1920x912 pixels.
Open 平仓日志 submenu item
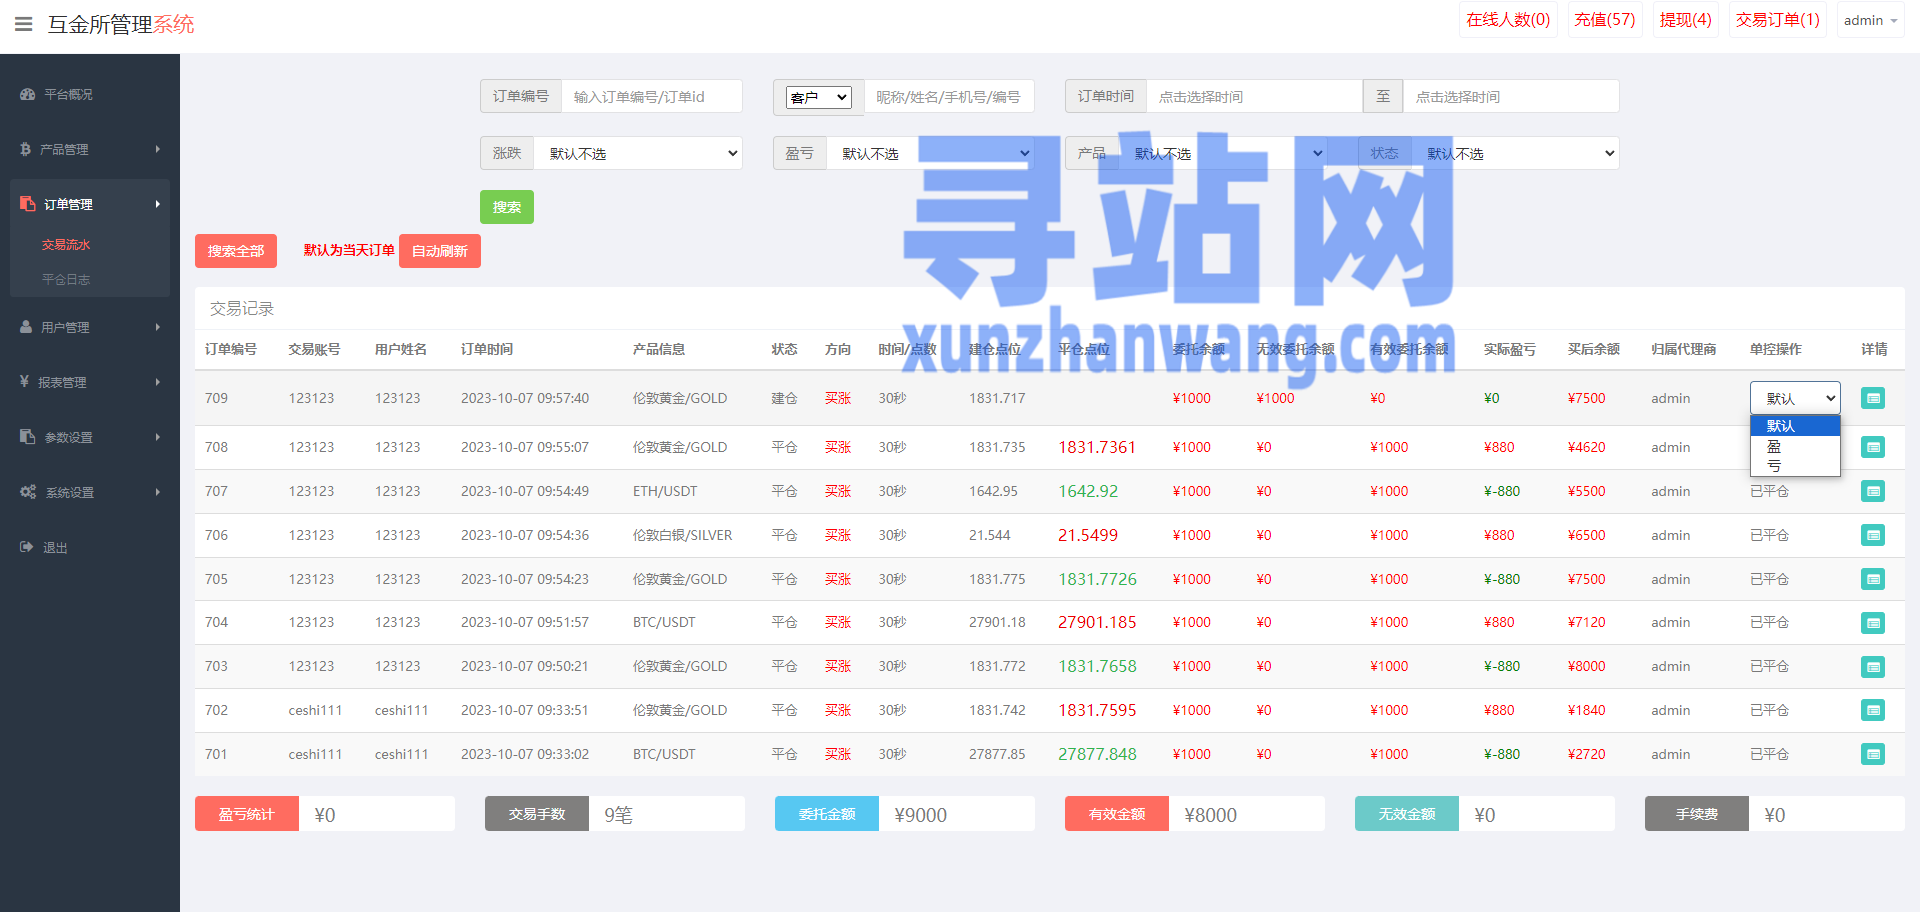coord(66,280)
